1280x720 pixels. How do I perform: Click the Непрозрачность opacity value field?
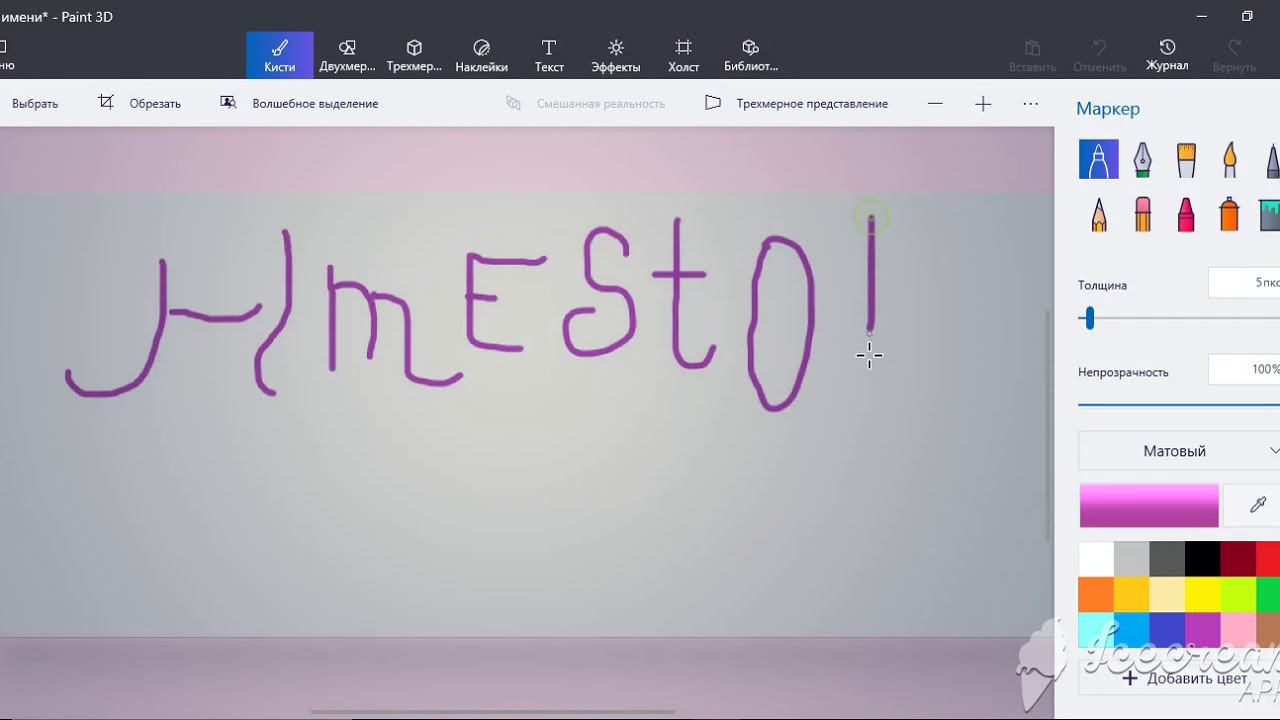point(1245,369)
